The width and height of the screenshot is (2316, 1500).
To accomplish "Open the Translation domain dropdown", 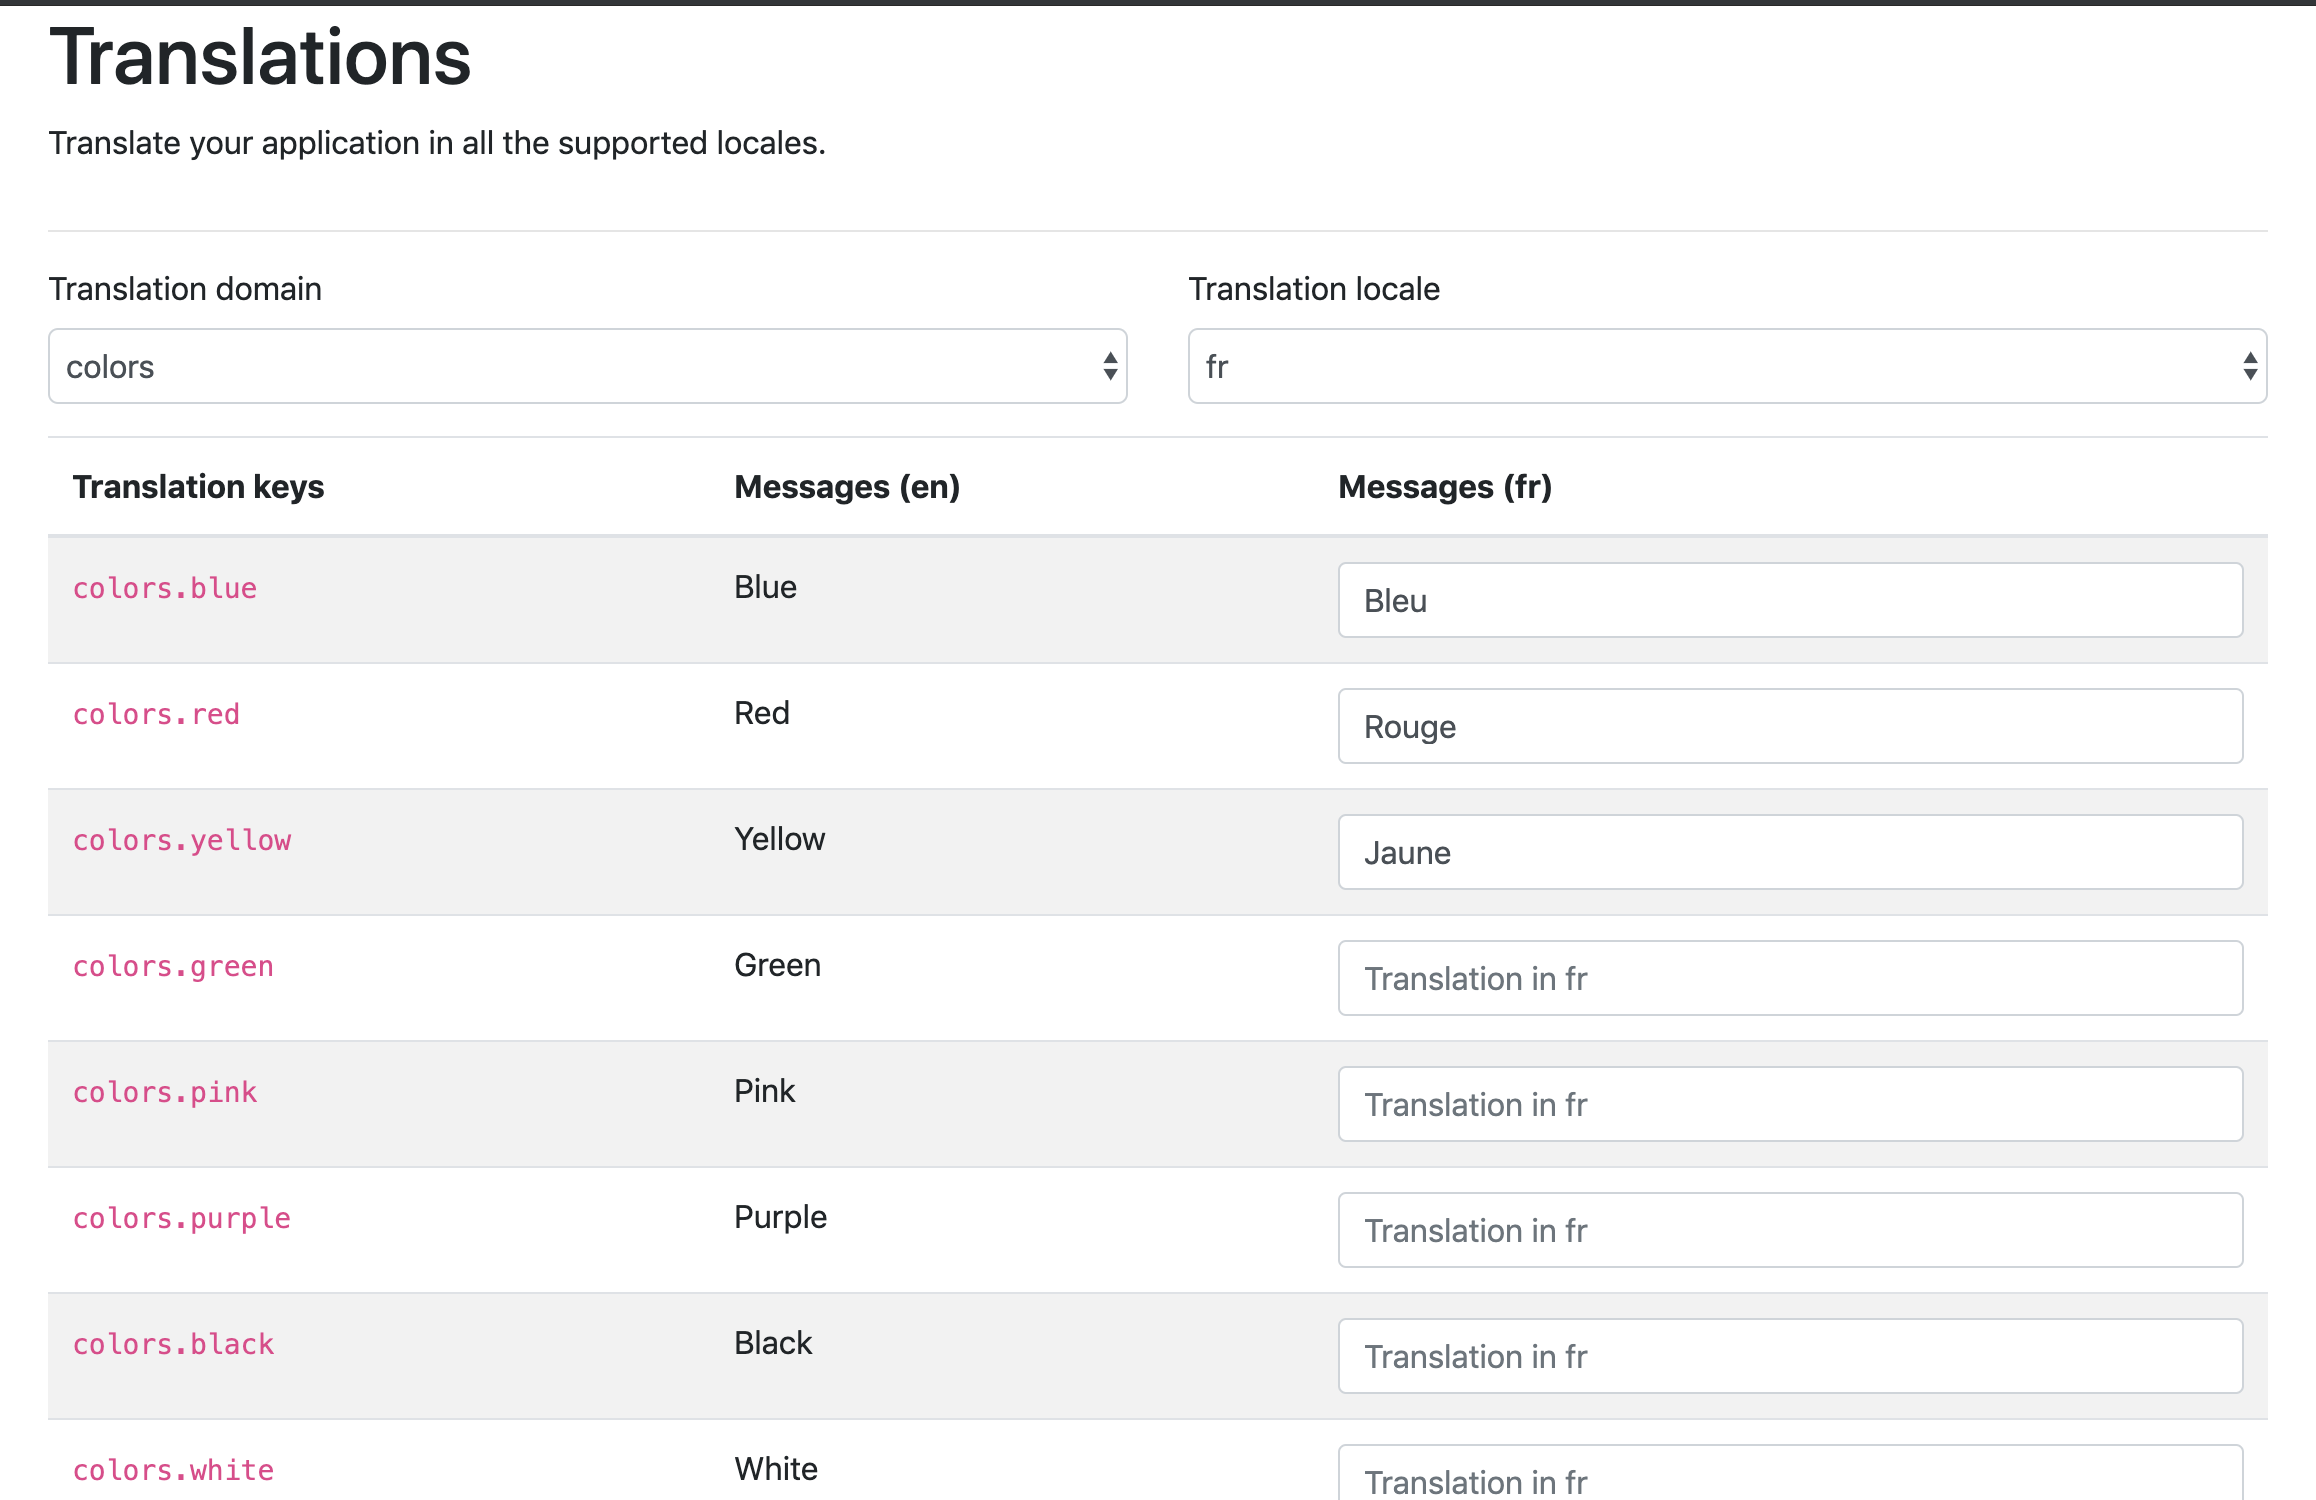I will [x=586, y=366].
